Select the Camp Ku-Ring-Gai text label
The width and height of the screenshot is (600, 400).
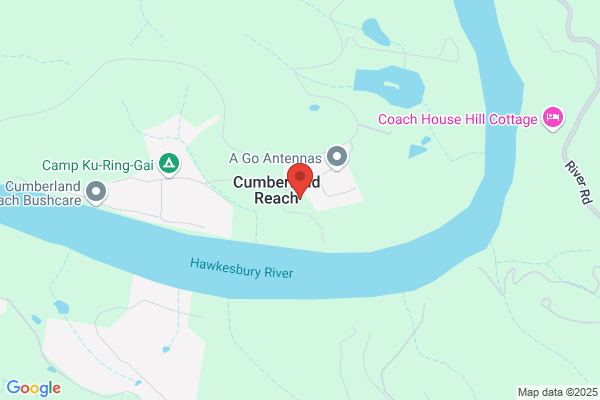pyautogui.click(x=98, y=165)
